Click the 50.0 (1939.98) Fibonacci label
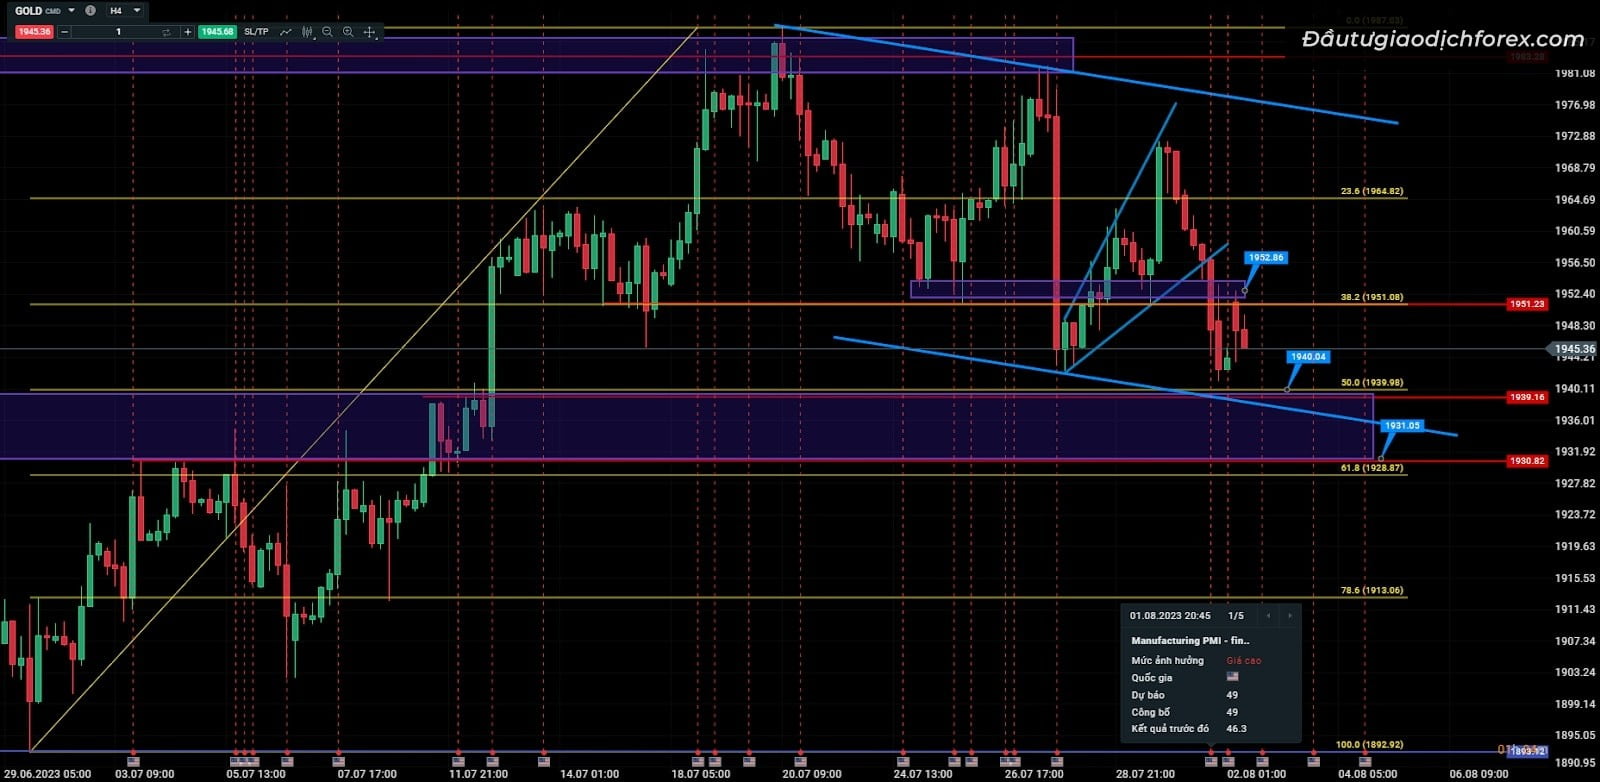Screen dimensions: 1600x782 (x=1371, y=383)
